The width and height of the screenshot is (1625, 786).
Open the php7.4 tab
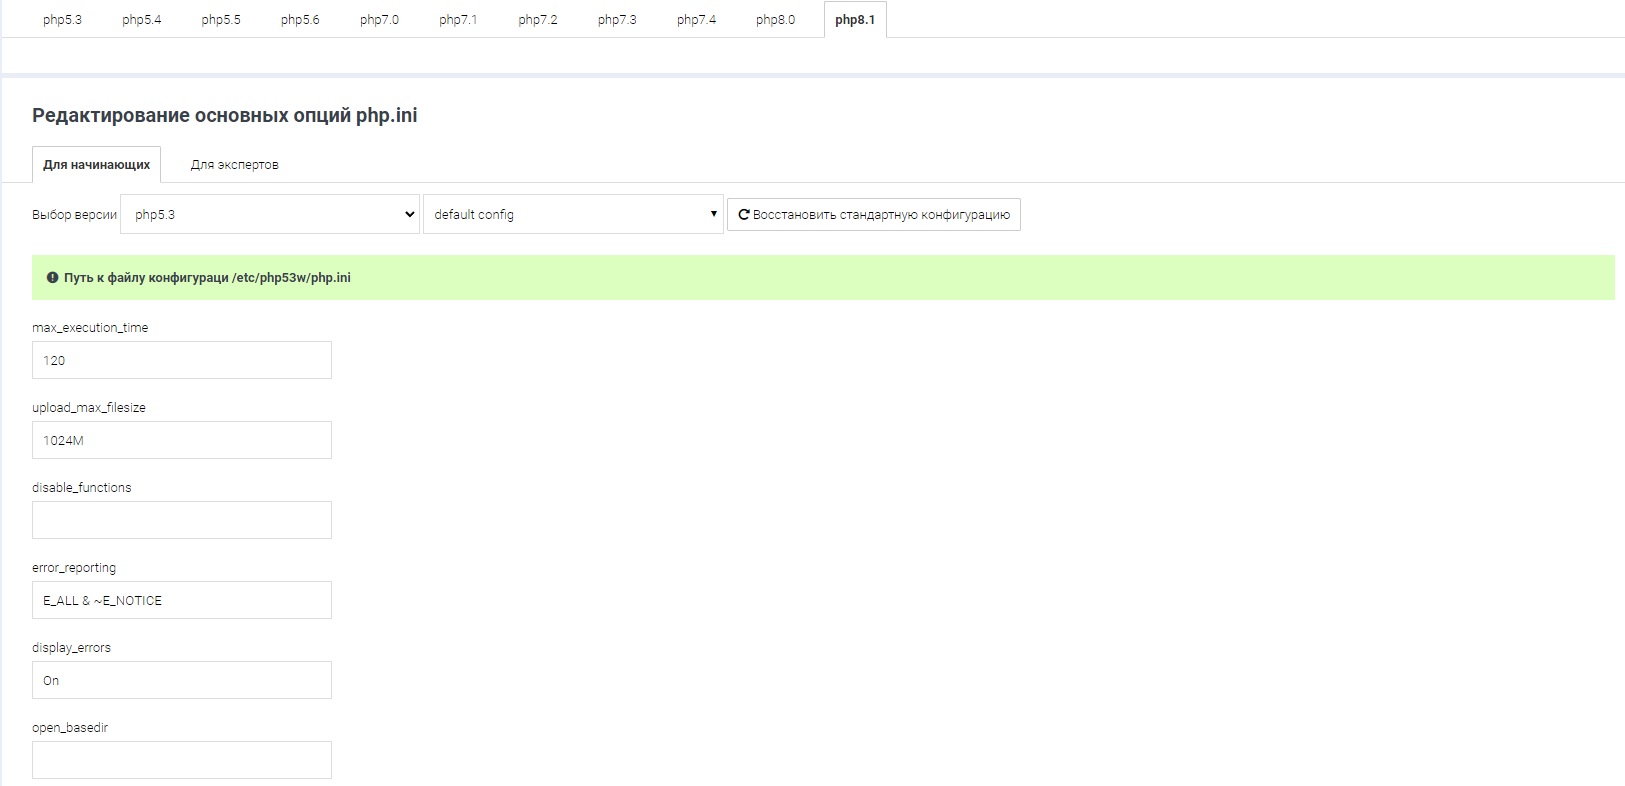696,20
